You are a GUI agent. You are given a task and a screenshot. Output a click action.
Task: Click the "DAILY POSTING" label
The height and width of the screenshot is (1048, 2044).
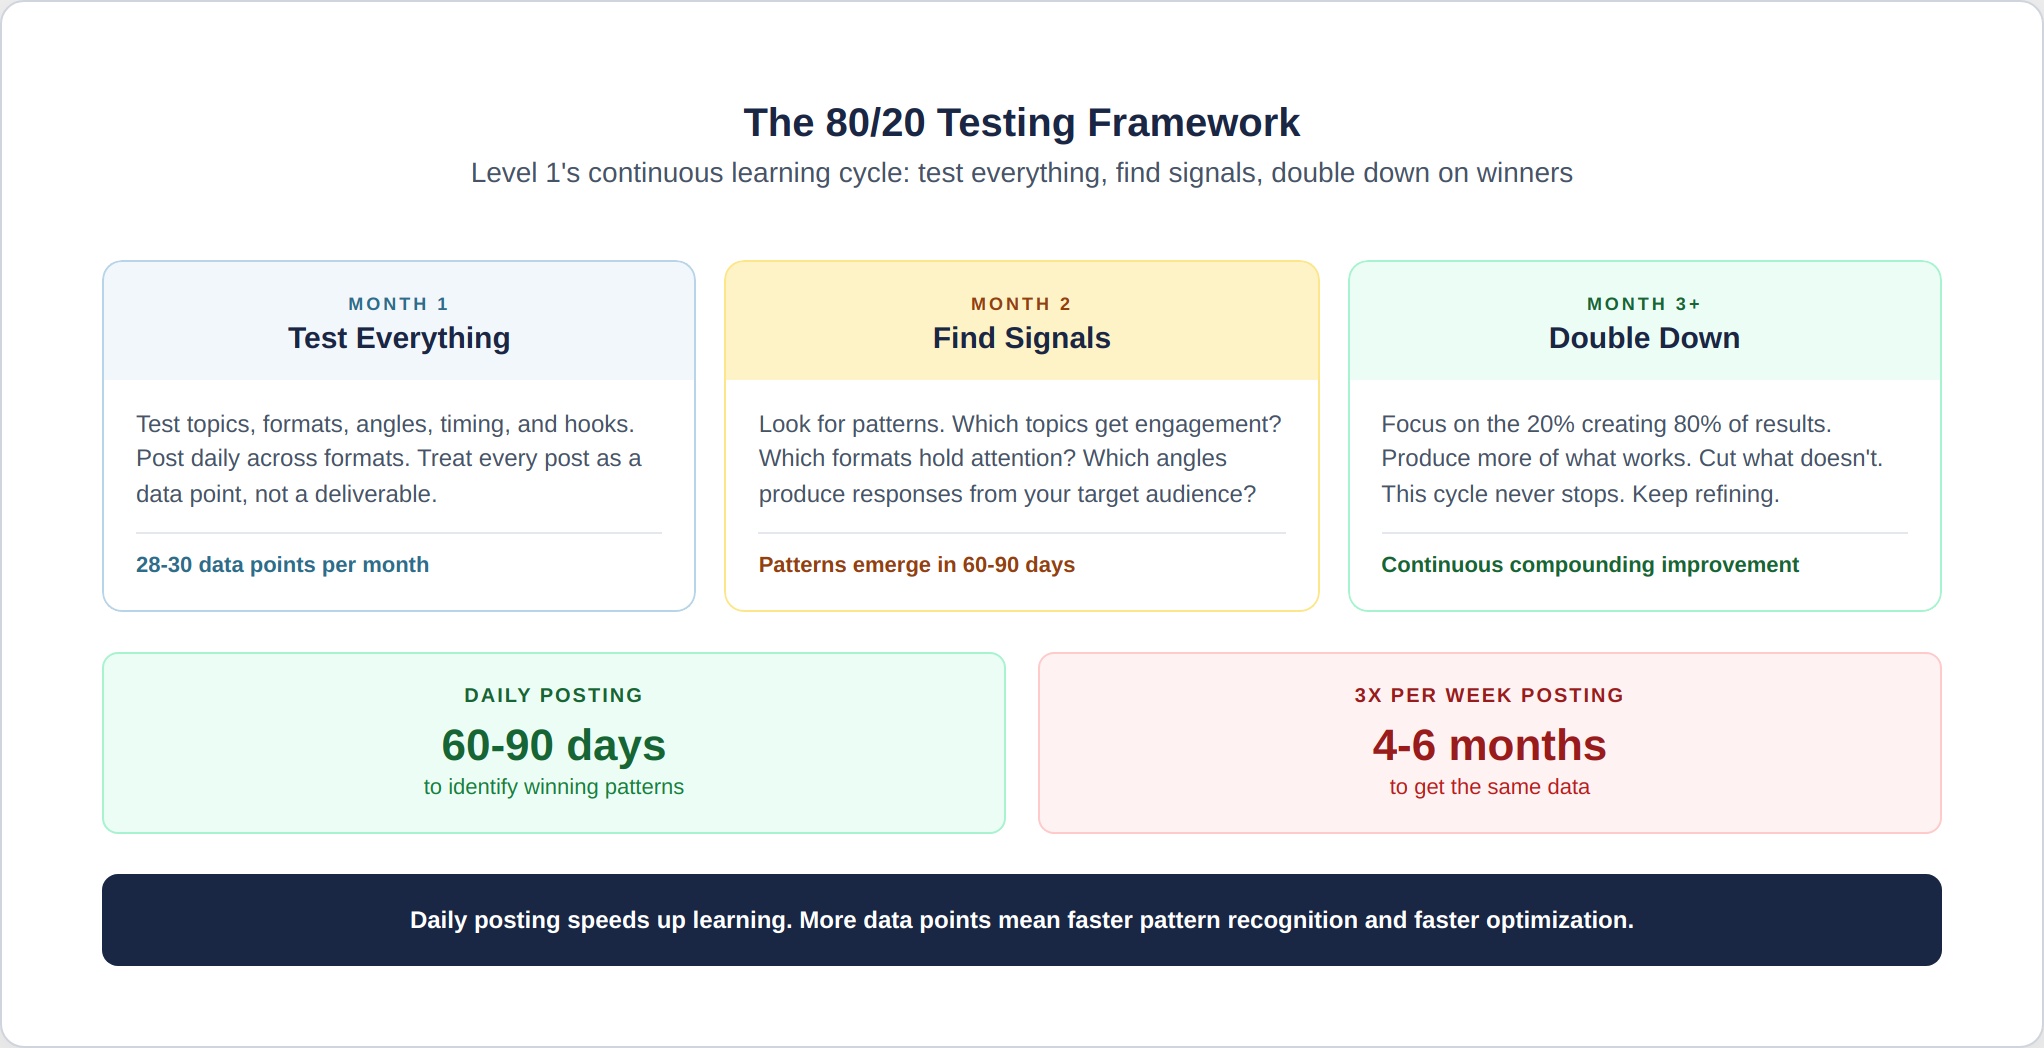(x=553, y=696)
